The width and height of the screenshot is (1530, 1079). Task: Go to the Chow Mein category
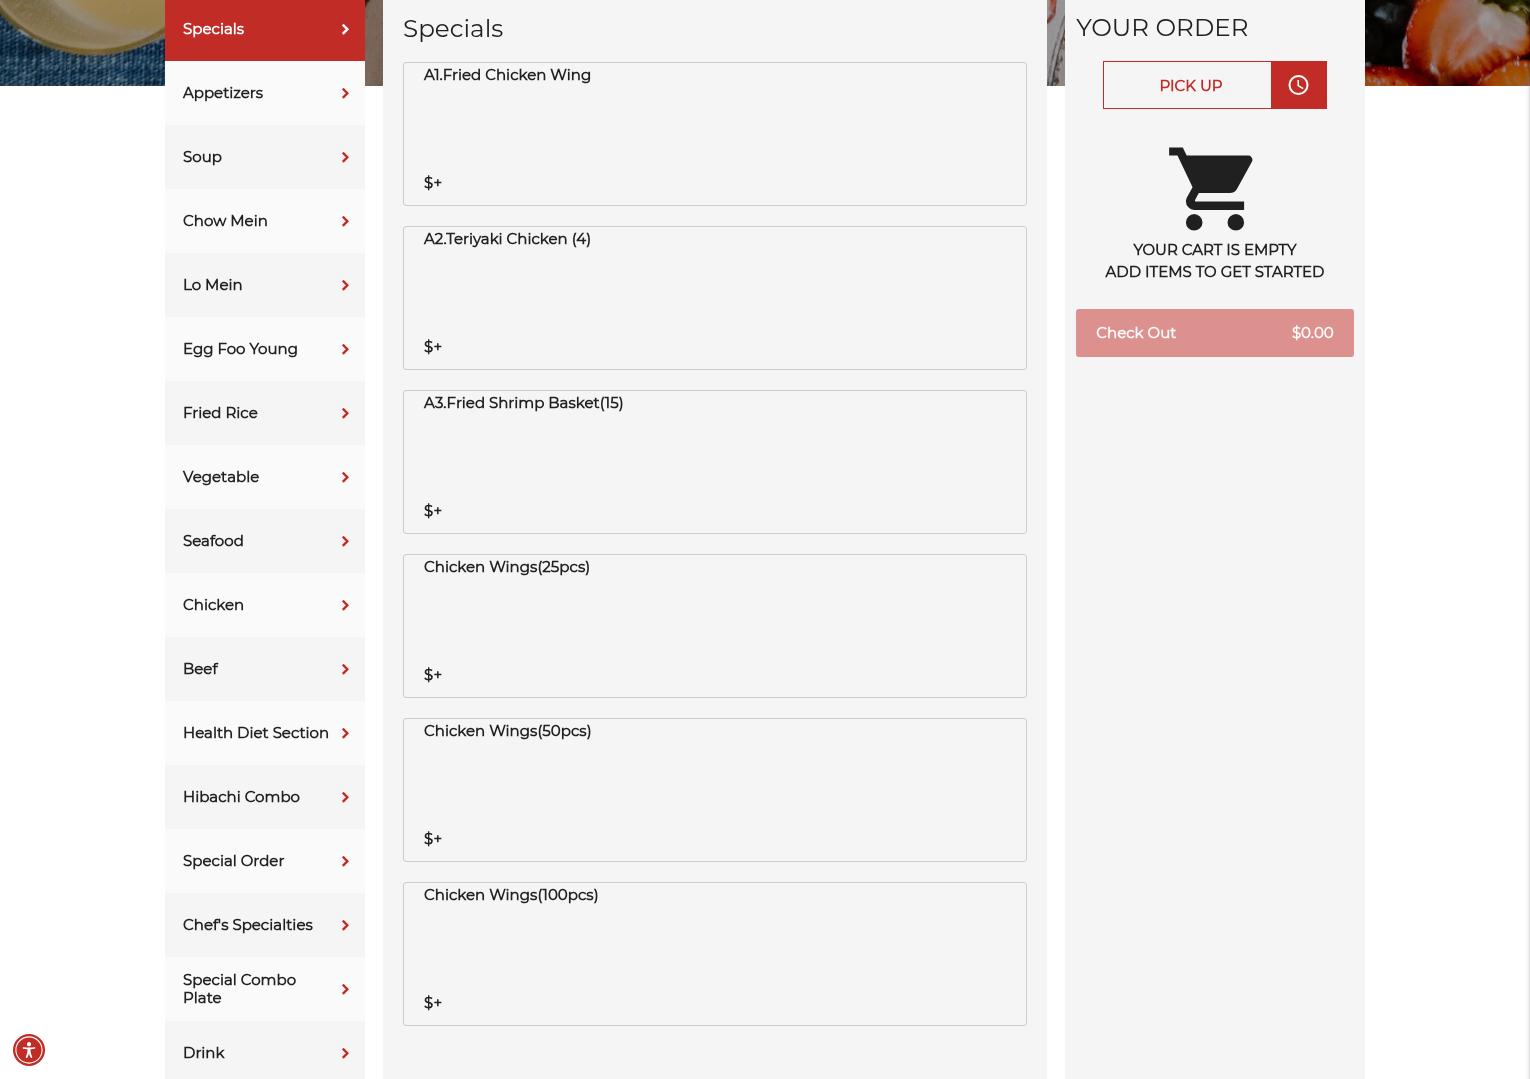265,221
